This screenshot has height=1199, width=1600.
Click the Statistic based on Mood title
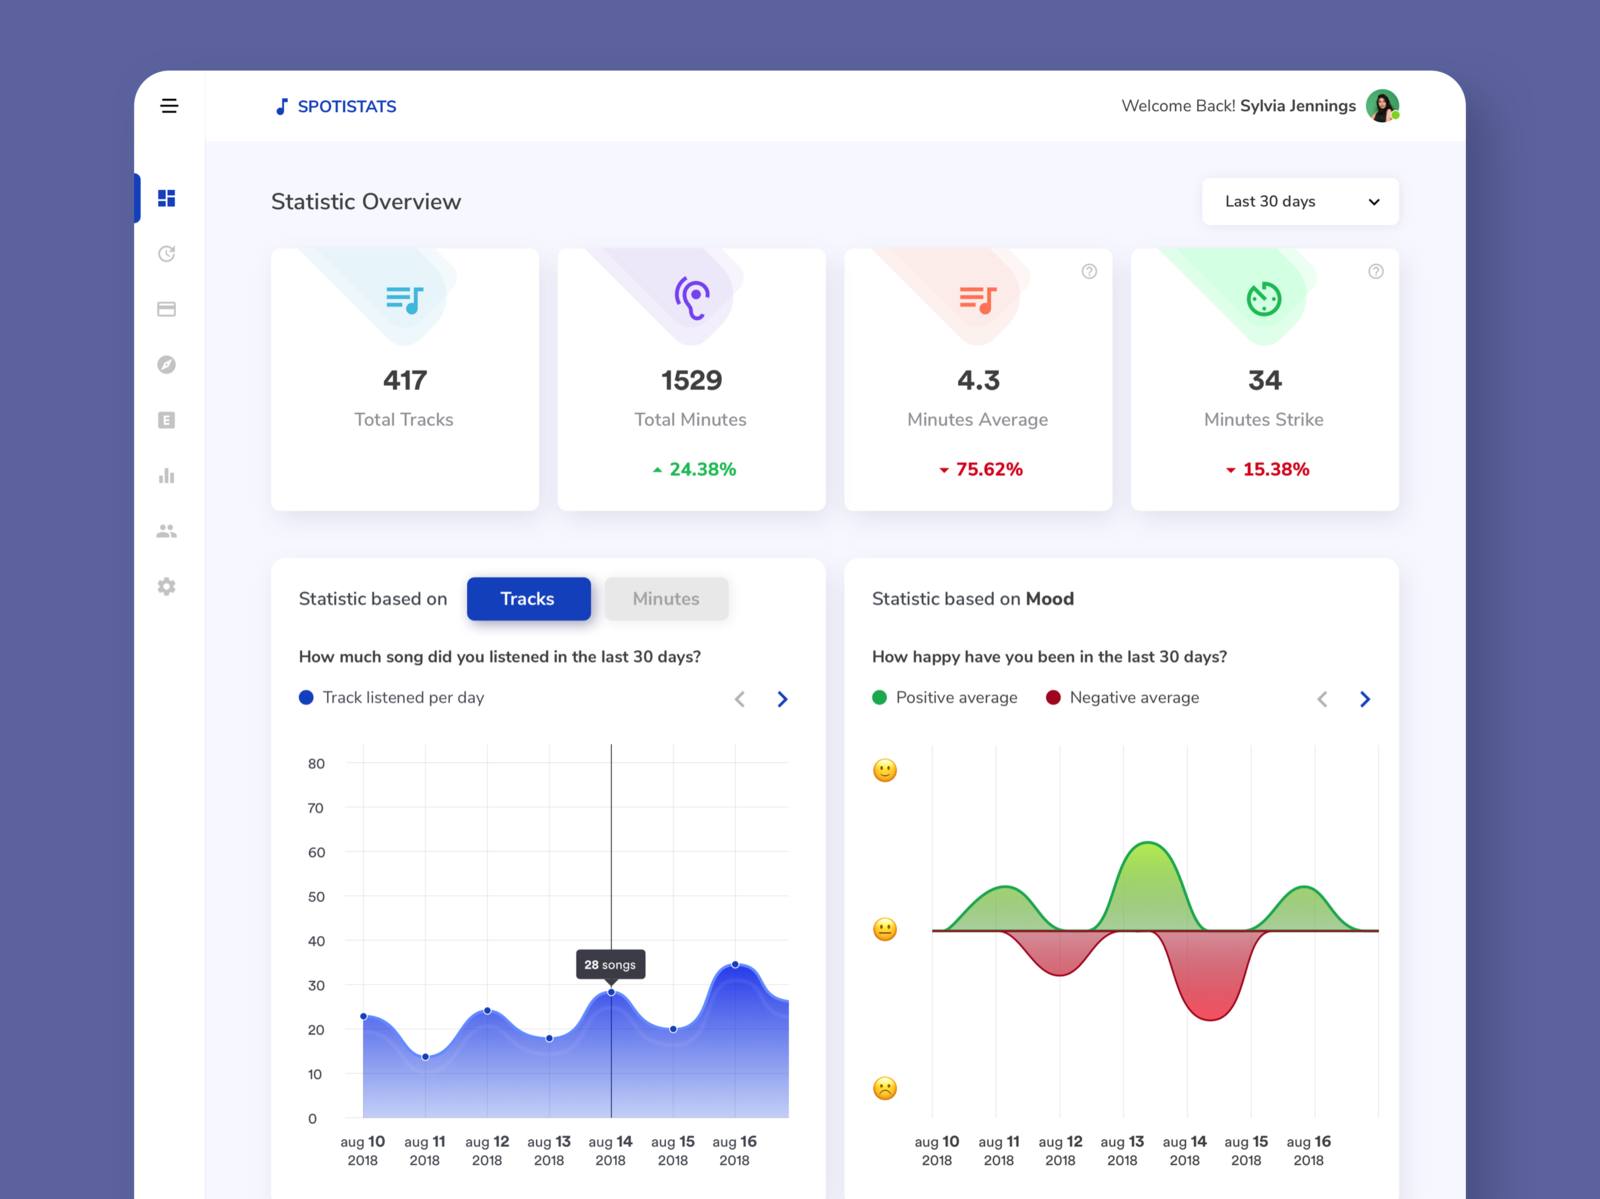coord(973,599)
